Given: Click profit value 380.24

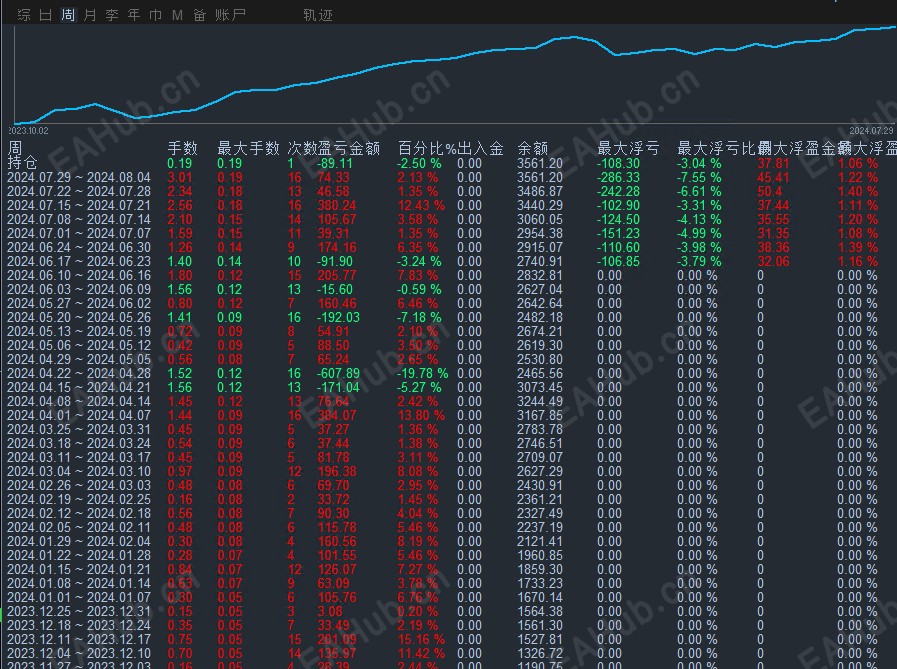Looking at the screenshot, I should [x=337, y=205].
